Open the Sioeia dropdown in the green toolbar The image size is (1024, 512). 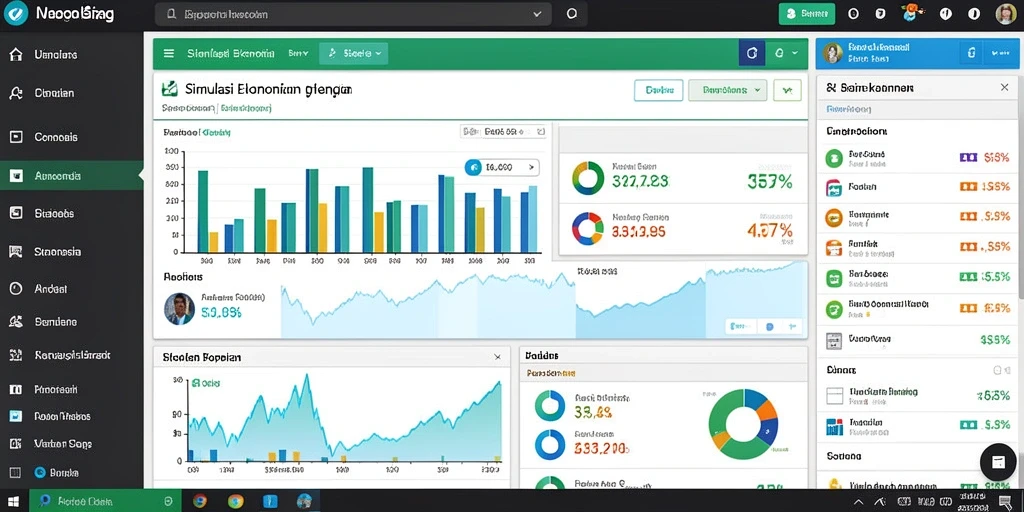click(x=353, y=54)
